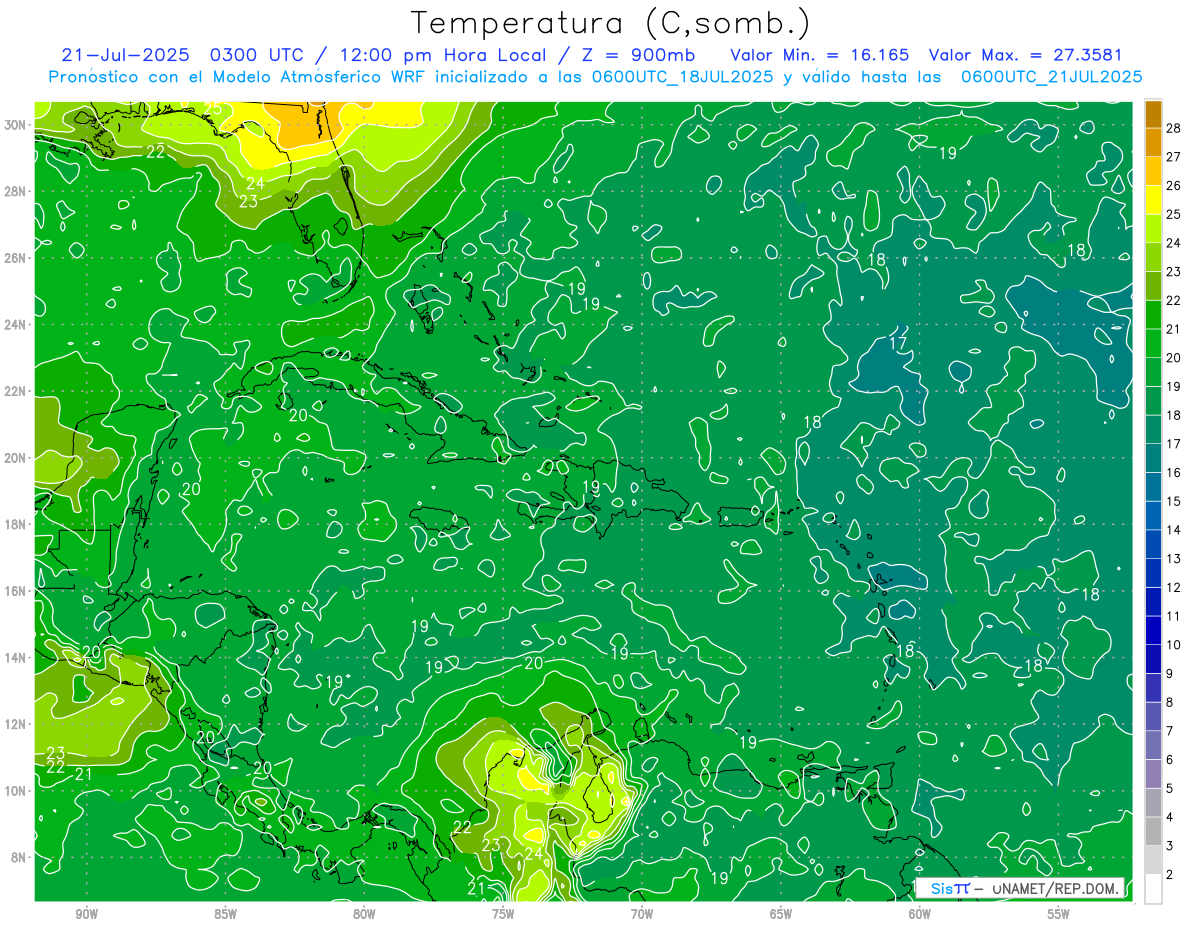Click the 65W longitude axis label
The image size is (1200, 927).
click(x=781, y=914)
